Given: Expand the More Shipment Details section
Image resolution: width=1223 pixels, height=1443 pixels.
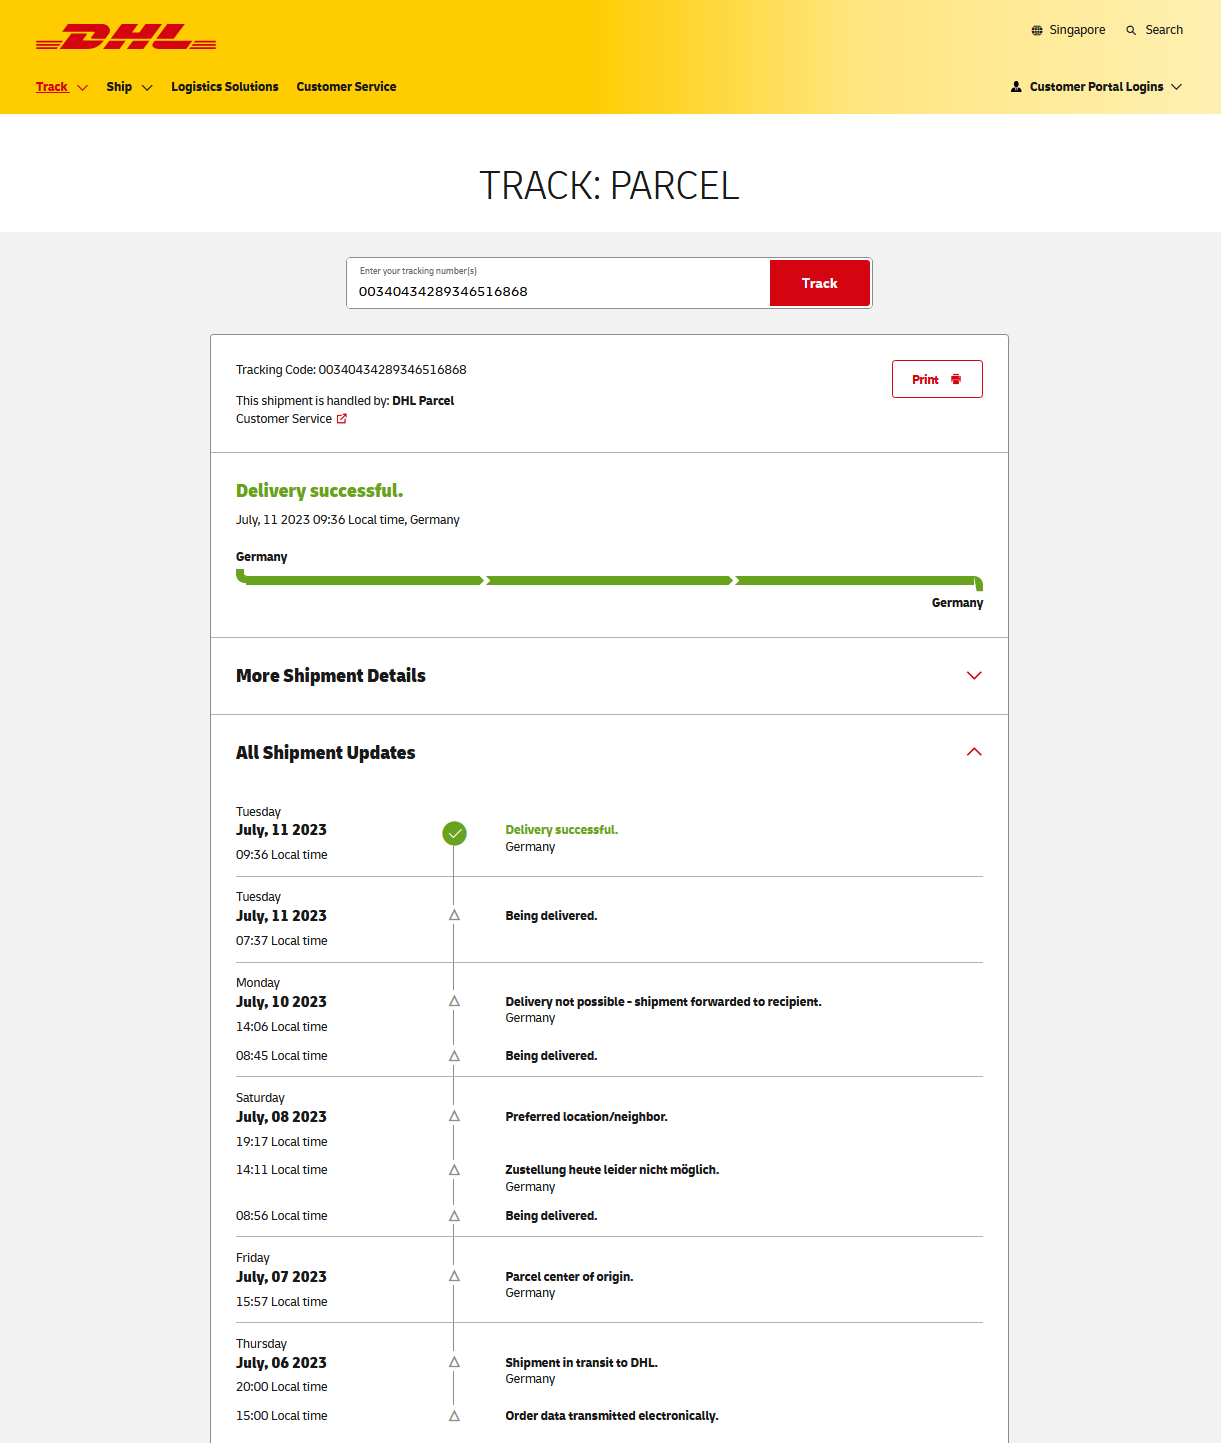Looking at the screenshot, I should click(974, 676).
